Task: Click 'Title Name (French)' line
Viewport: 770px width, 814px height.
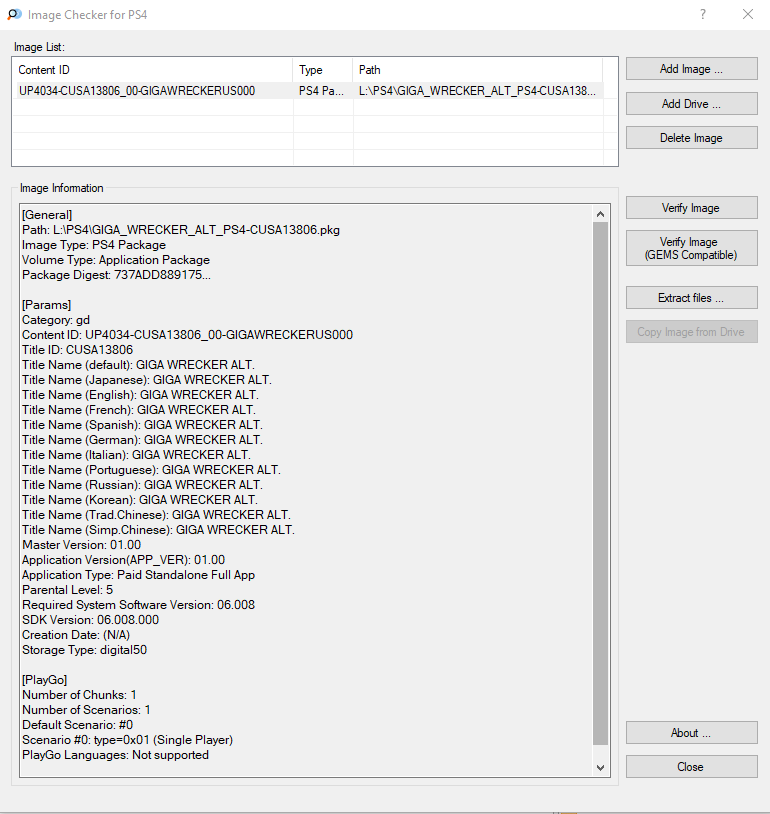Action: [x=139, y=410]
